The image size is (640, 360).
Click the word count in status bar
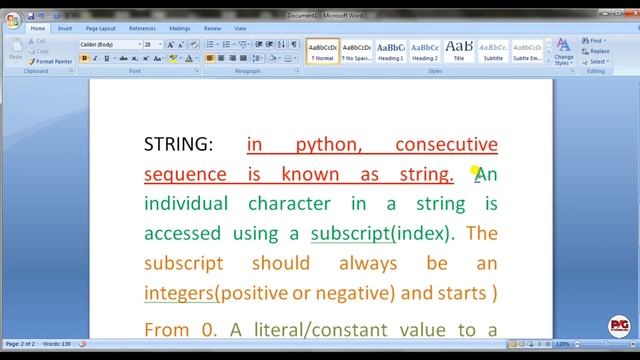click(x=57, y=344)
